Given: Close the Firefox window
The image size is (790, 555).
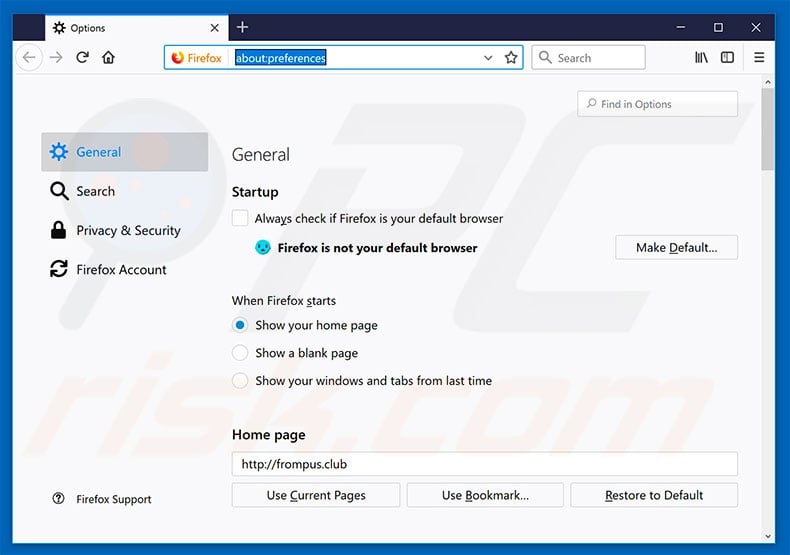Looking at the screenshot, I should pos(756,27).
